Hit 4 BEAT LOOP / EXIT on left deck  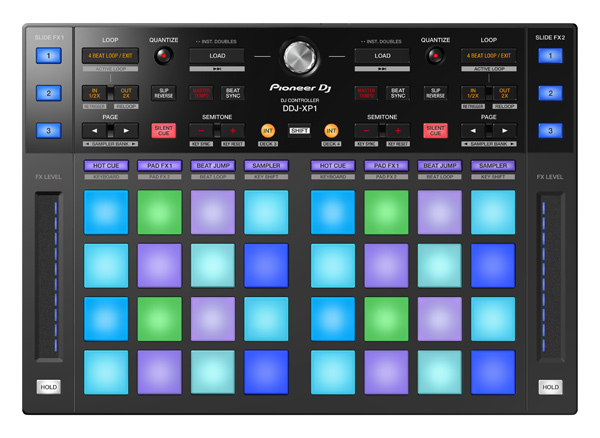tap(110, 56)
